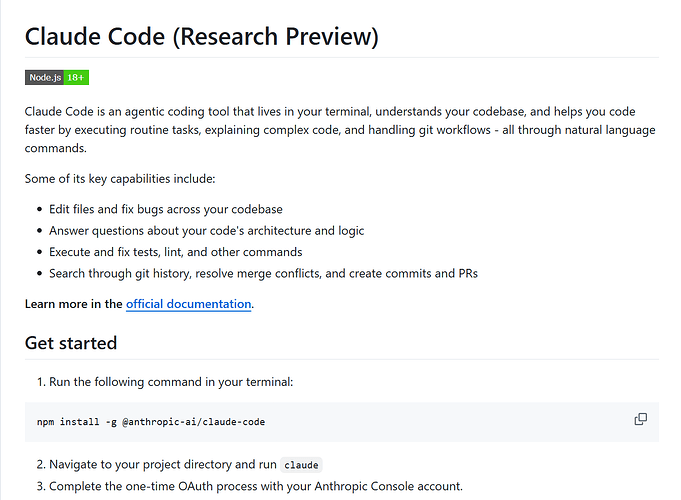Click the Node.js 18+ badge
The width and height of the screenshot is (681, 500).
[57, 77]
